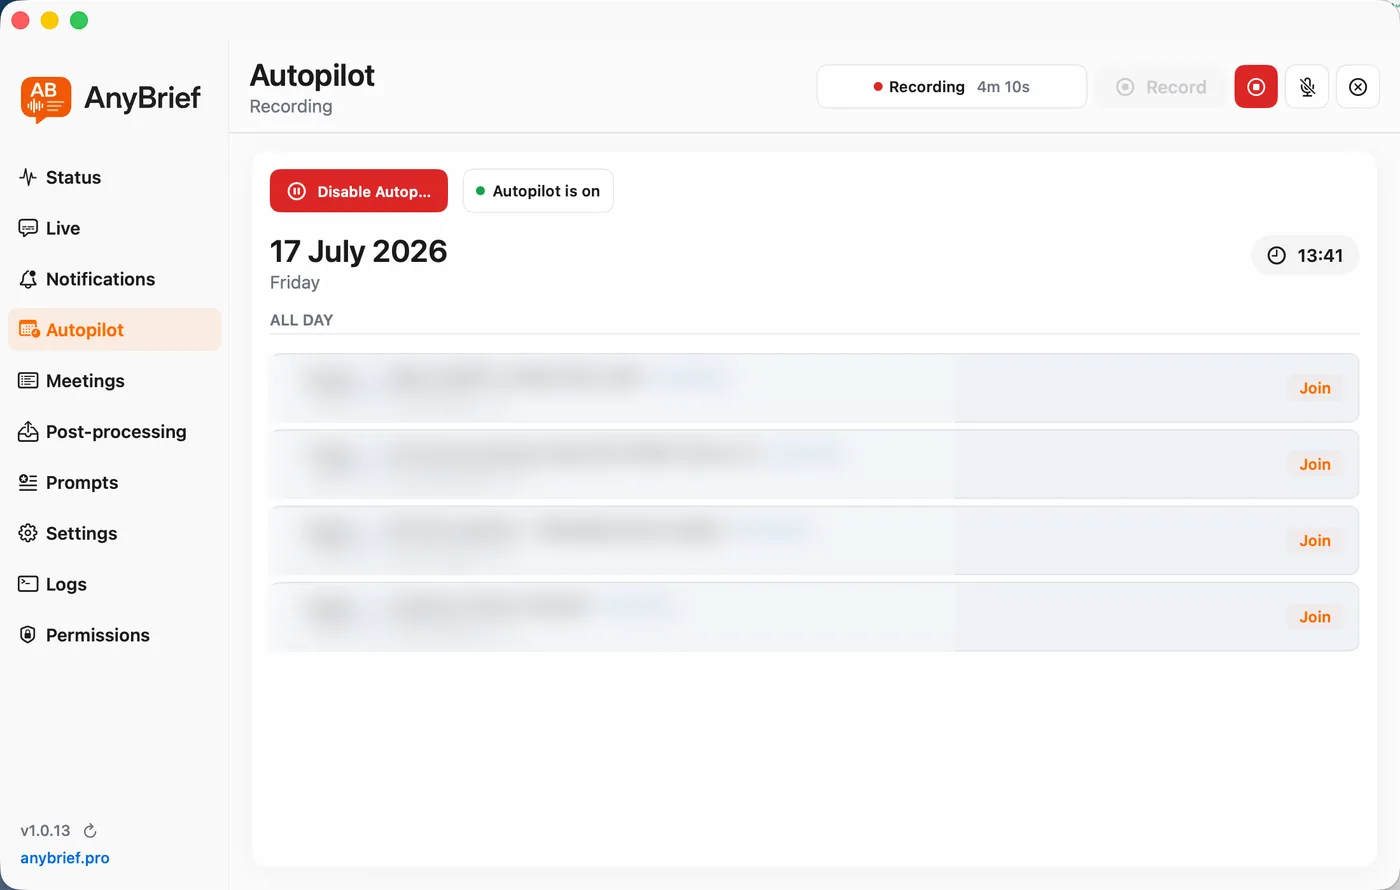Open the Prompts page
The width and height of the screenshot is (1400, 890).
pyautogui.click(x=114, y=483)
